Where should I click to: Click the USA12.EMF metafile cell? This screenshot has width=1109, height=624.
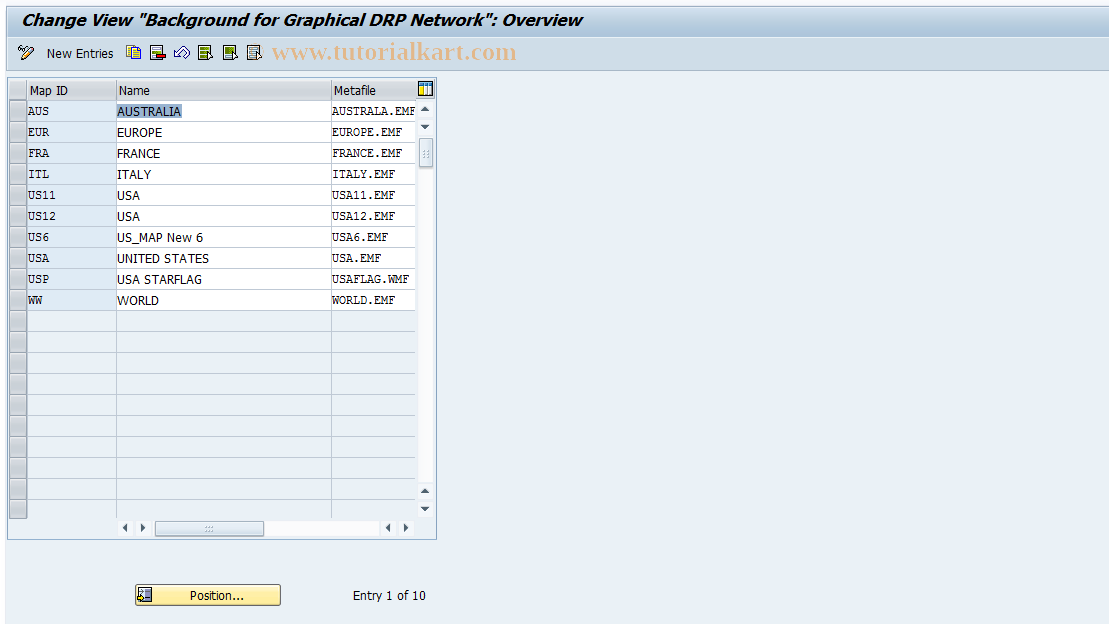pyautogui.click(x=373, y=216)
